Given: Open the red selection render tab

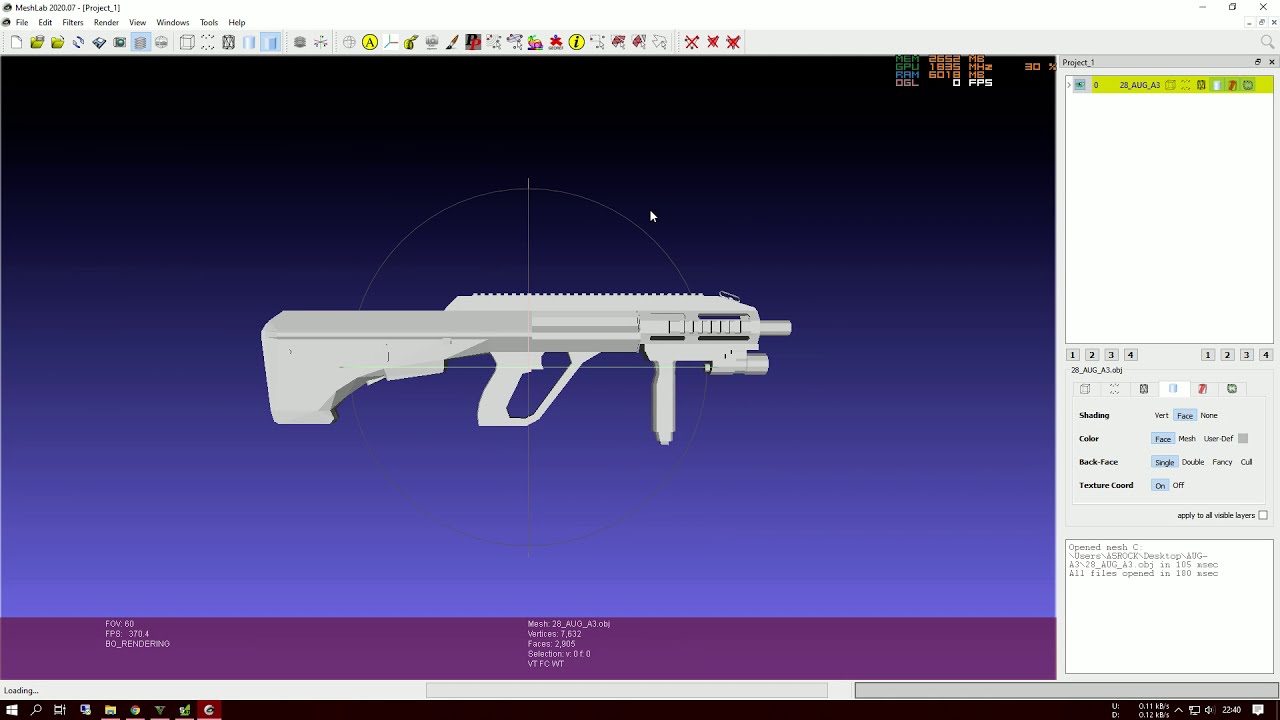Looking at the screenshot, I should 1203,389.
